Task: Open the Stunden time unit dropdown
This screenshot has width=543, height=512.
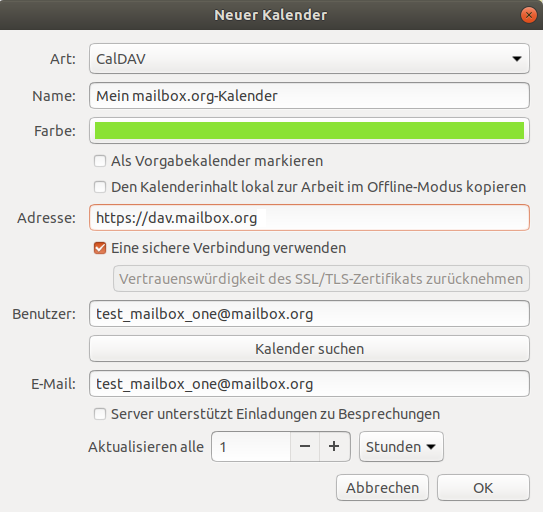Action: (x=401, y=447)
